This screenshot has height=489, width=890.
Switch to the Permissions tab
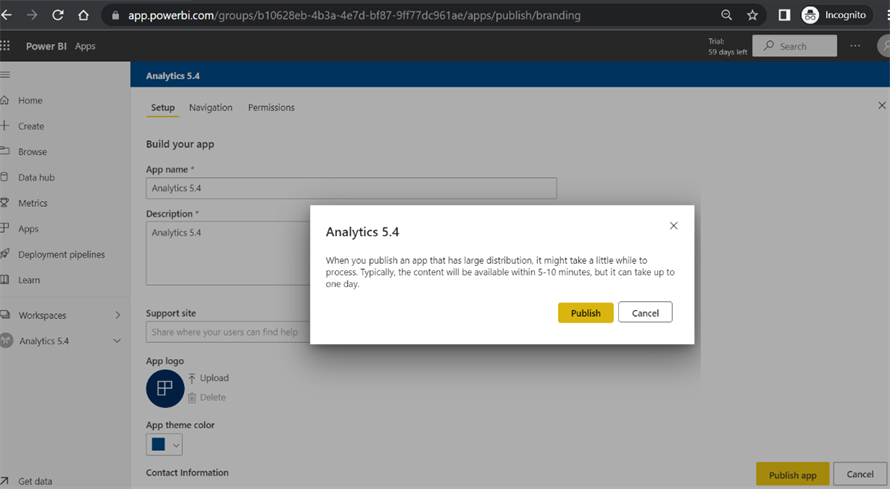click(x=271, y=107)
